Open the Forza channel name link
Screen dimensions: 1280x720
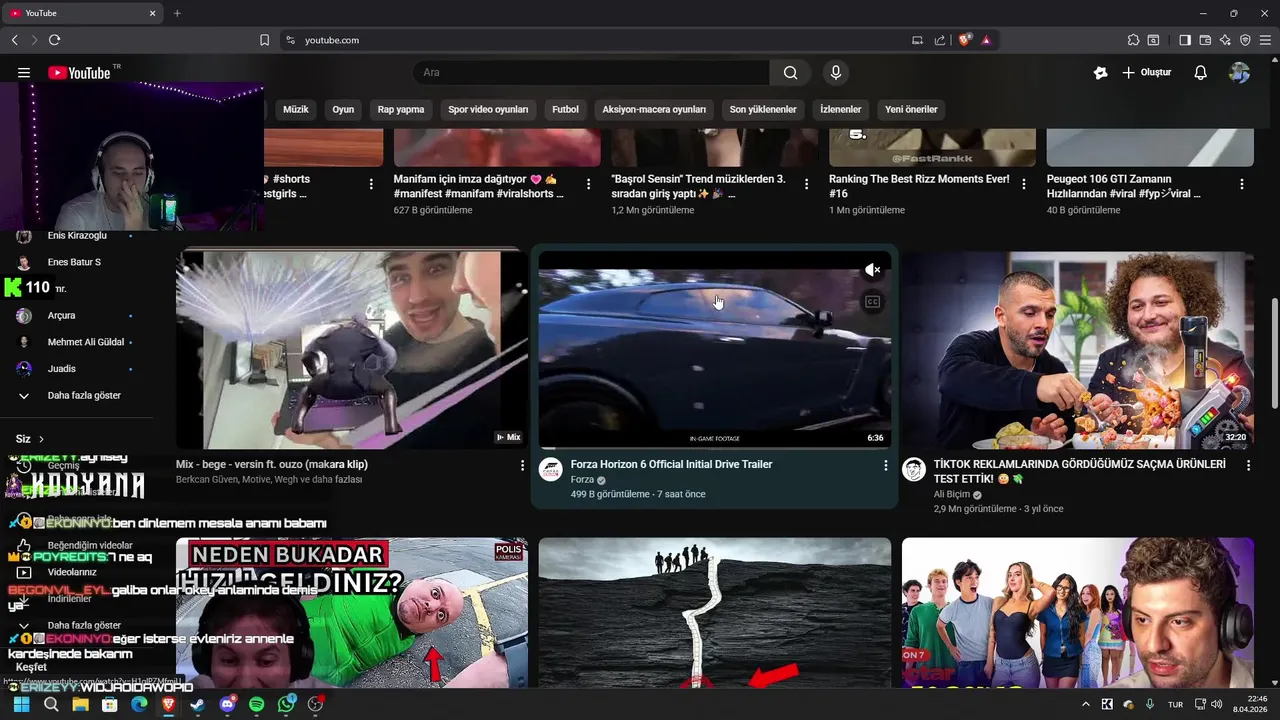click(x=582, y=480)
